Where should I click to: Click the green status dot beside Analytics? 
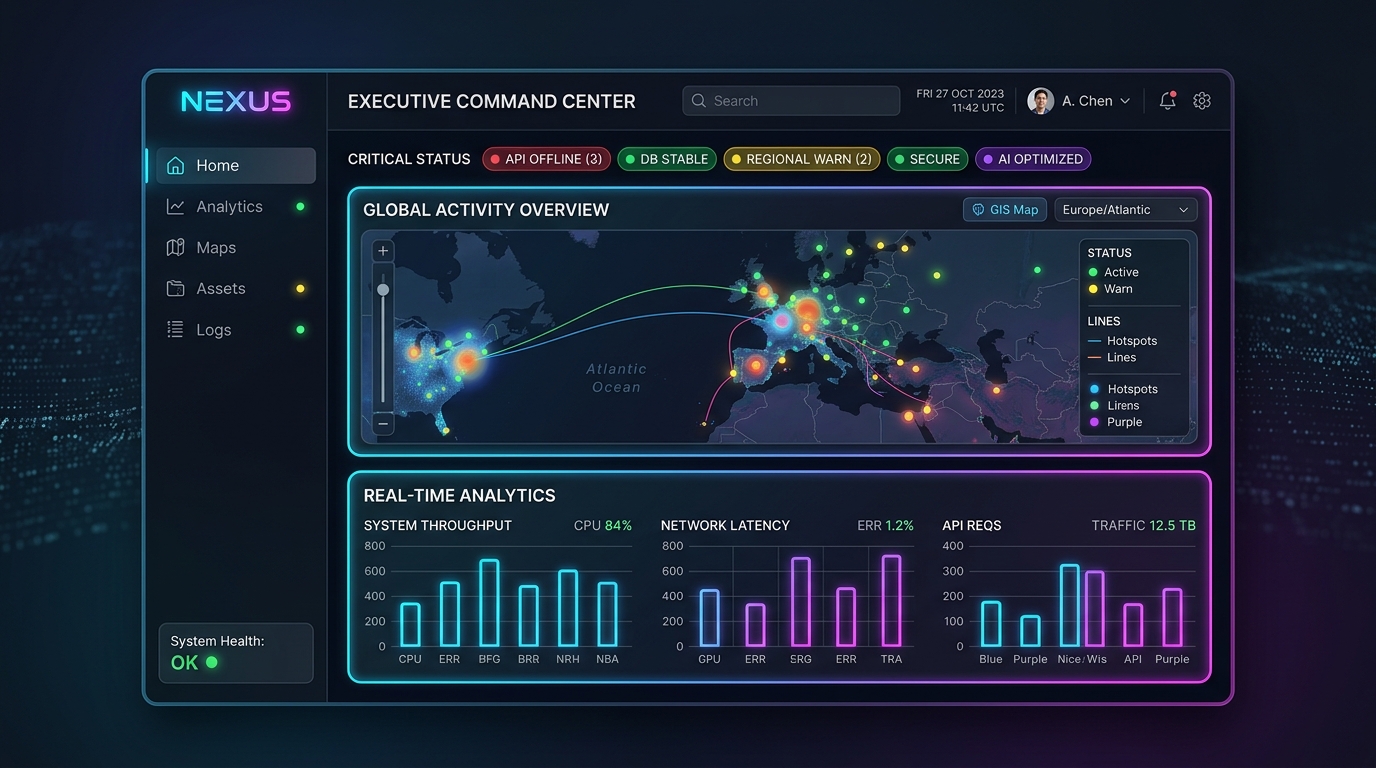tap(300, 207)
